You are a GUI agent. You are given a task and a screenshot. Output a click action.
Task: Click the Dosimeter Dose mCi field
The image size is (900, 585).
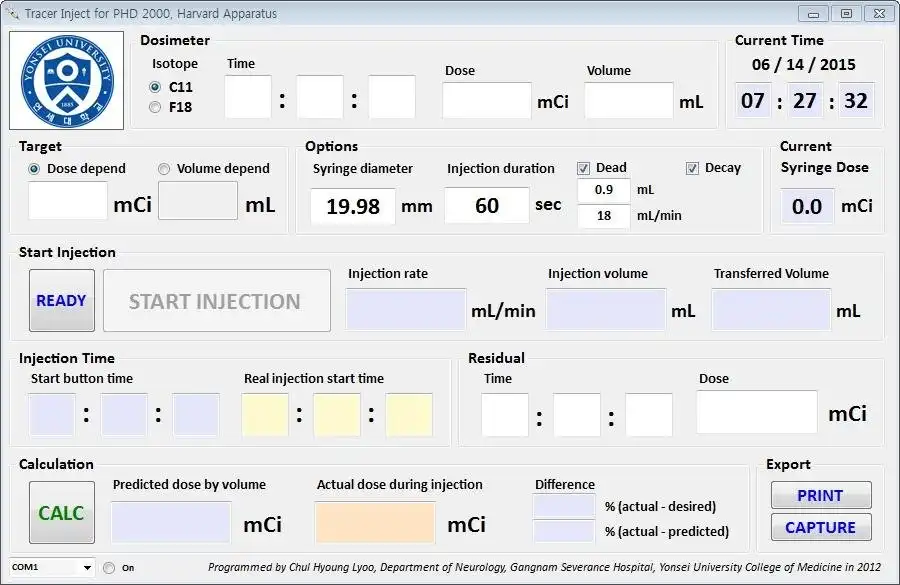(487, 100)
